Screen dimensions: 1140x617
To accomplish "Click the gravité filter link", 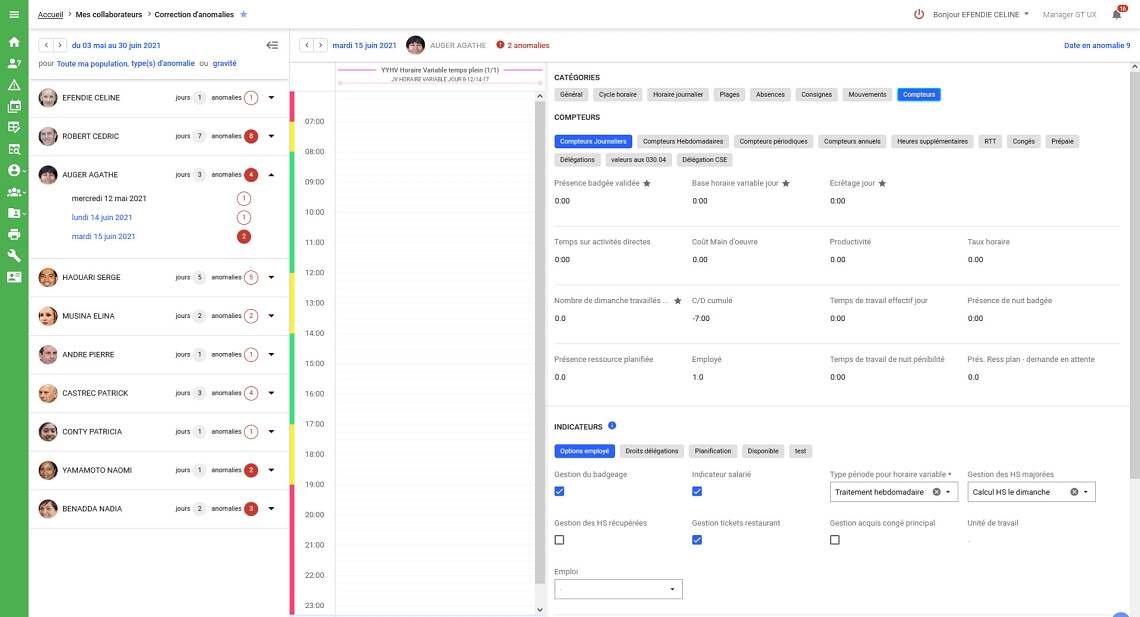I will click(225, 63).
